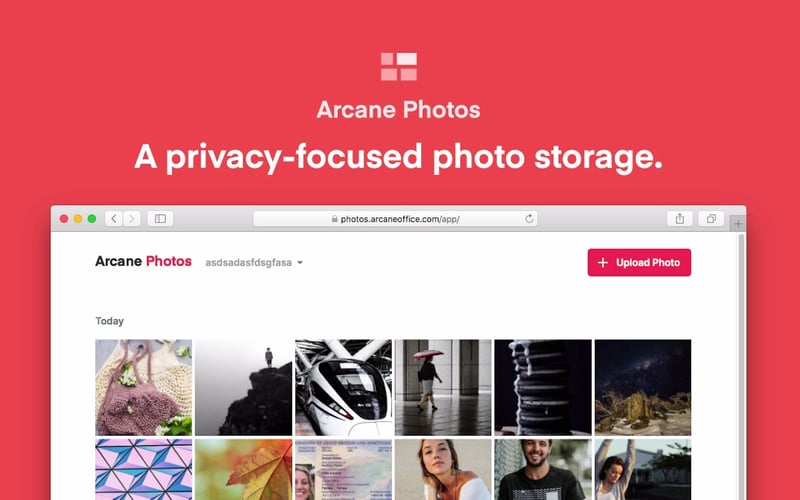Click the Safari forward arrow button

tap(132, 219)
